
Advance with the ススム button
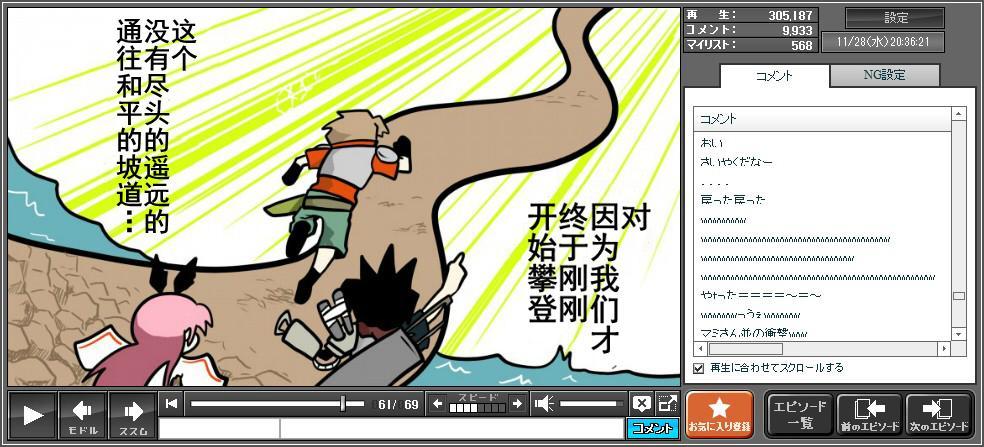point(132,414)
